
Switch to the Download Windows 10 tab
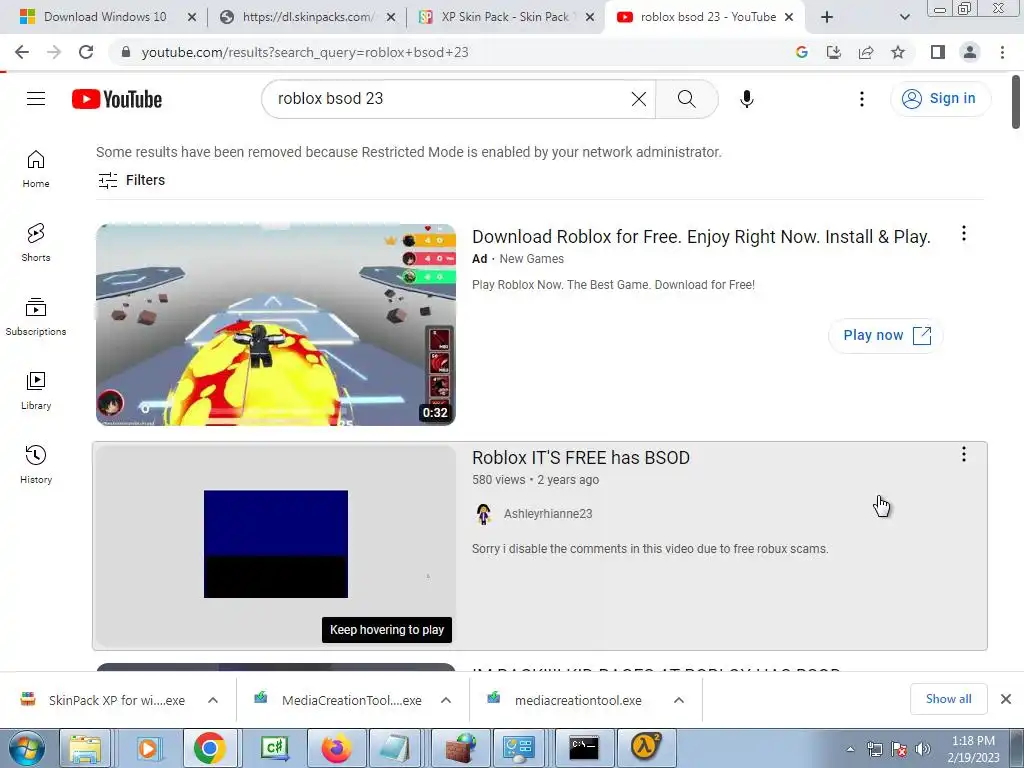(104, 17)
